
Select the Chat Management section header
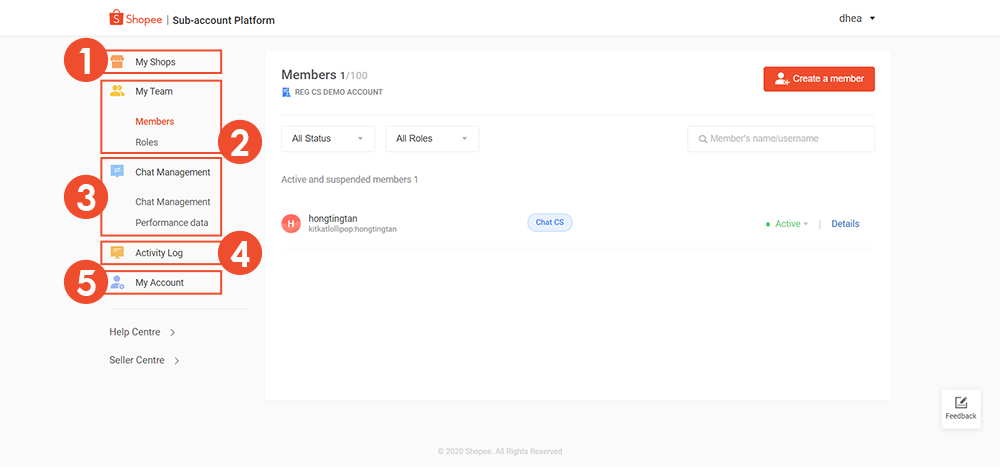tap(173, 172)
